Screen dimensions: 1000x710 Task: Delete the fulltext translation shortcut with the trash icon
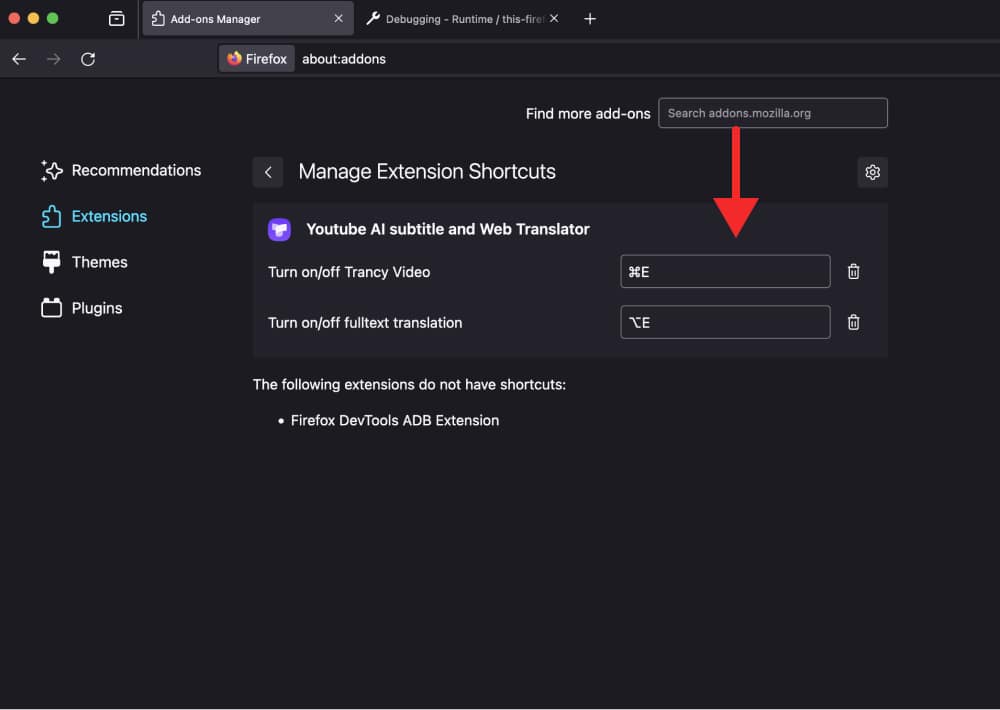tap(853, 322)
